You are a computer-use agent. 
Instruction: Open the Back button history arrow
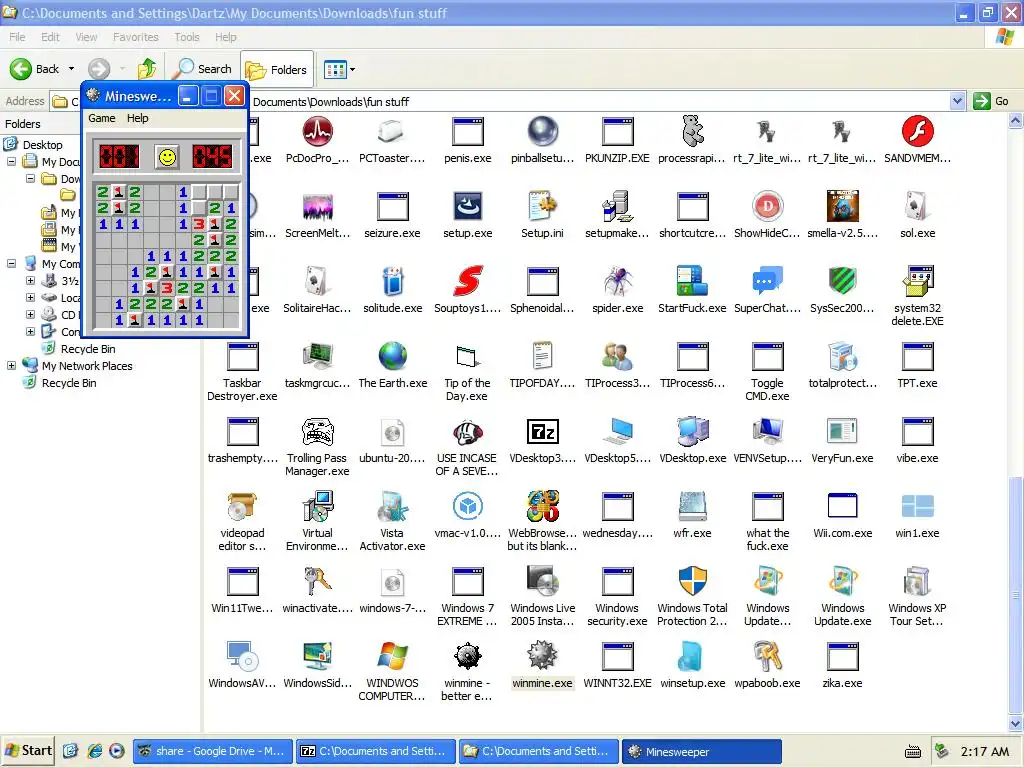point(71,69)
